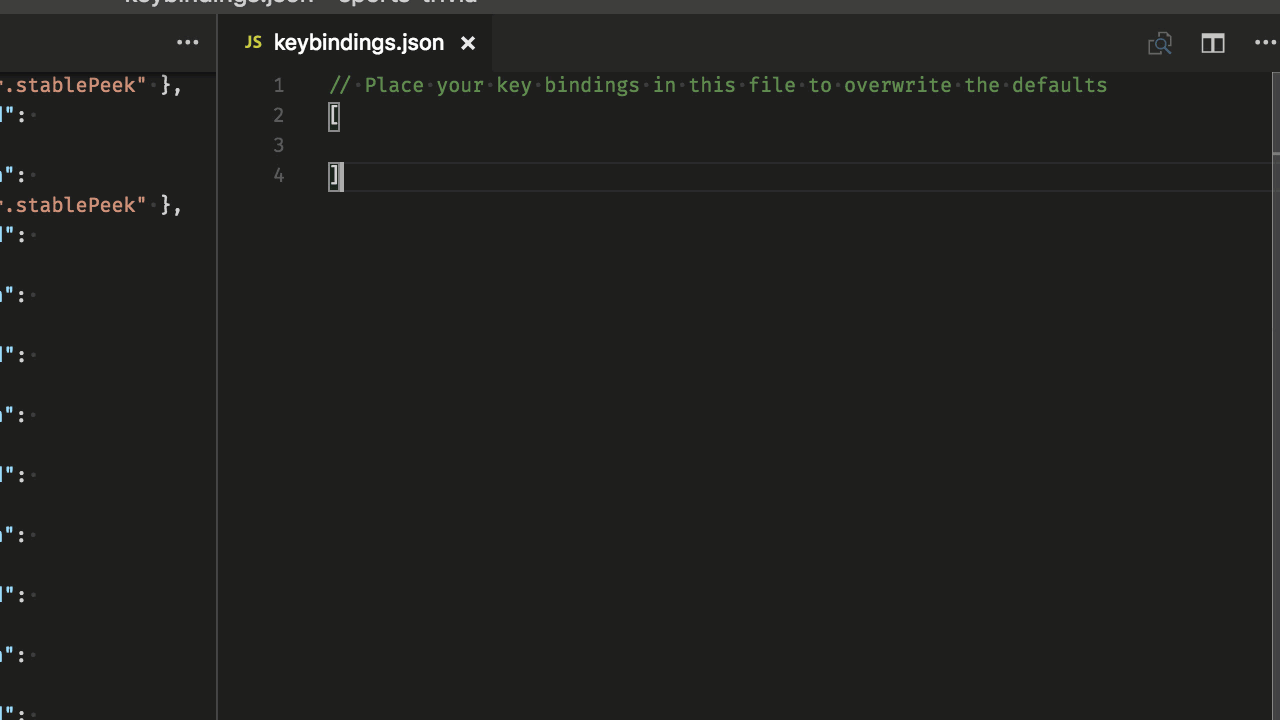Click line number 2 in the gutter
1280x720 pixels.
pos(279,115)
